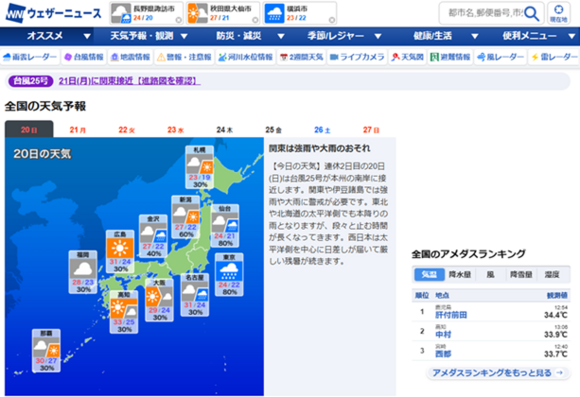Select the 仙台 weather card on map
This screenshot has width=580, height=397.
[x=225, y=226]
